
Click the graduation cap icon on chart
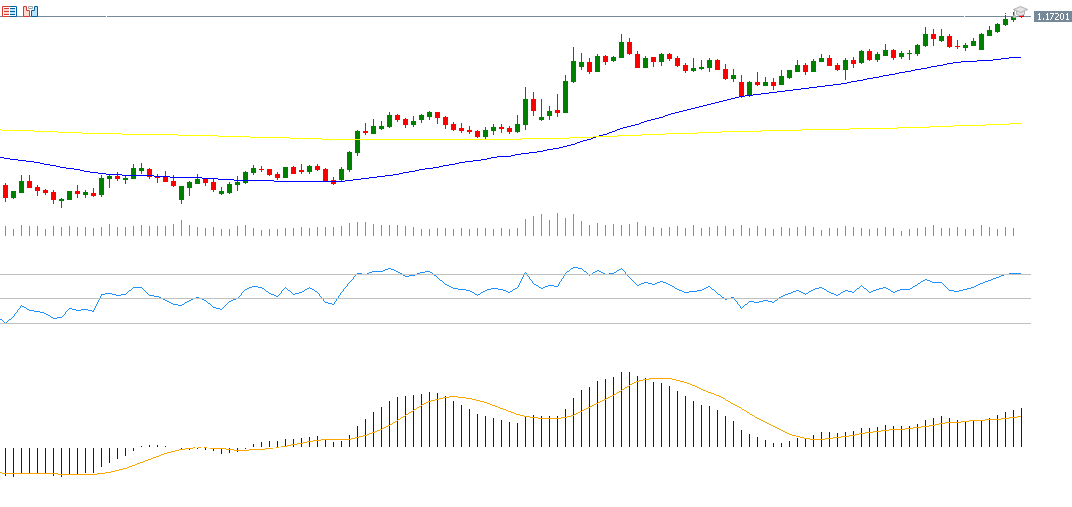(x=1020, y=12)
